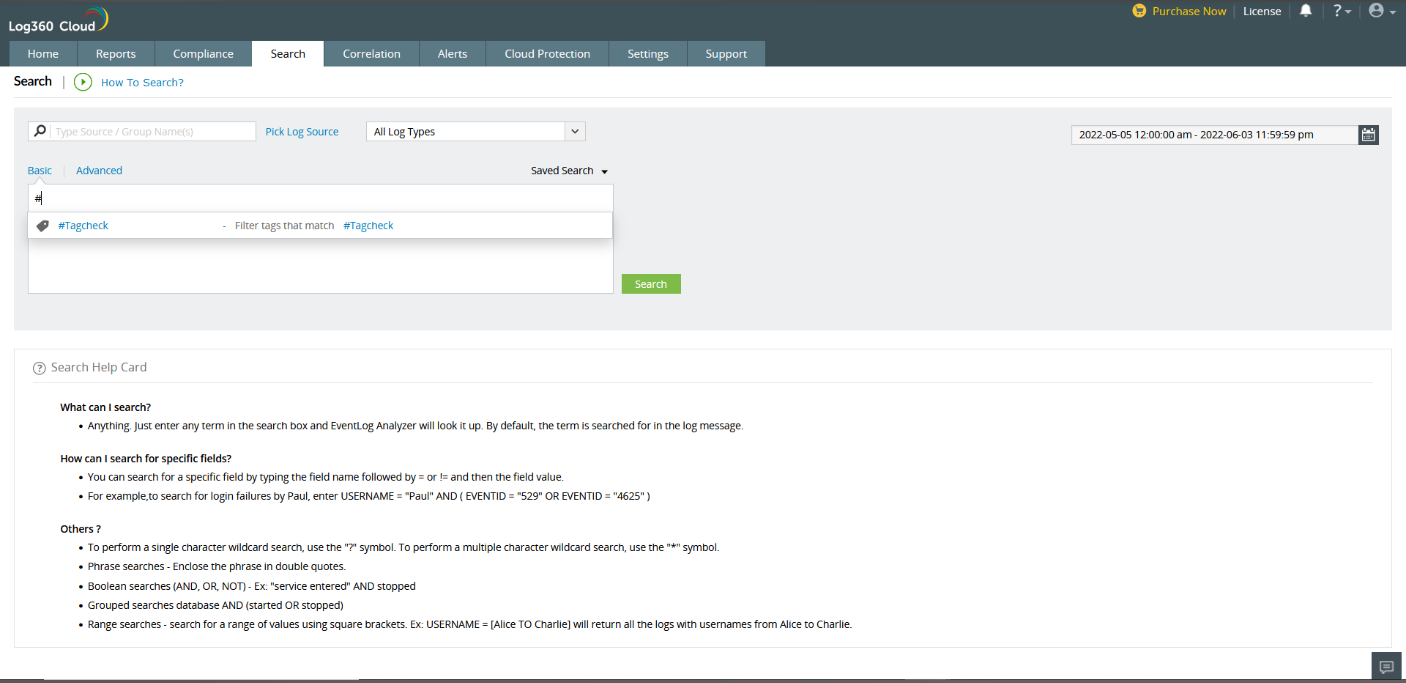This screenshot has height=683, width=1406.
Task: Open the Cloud Protection tab
Action: pyautogui.click(x=546, y=53)
